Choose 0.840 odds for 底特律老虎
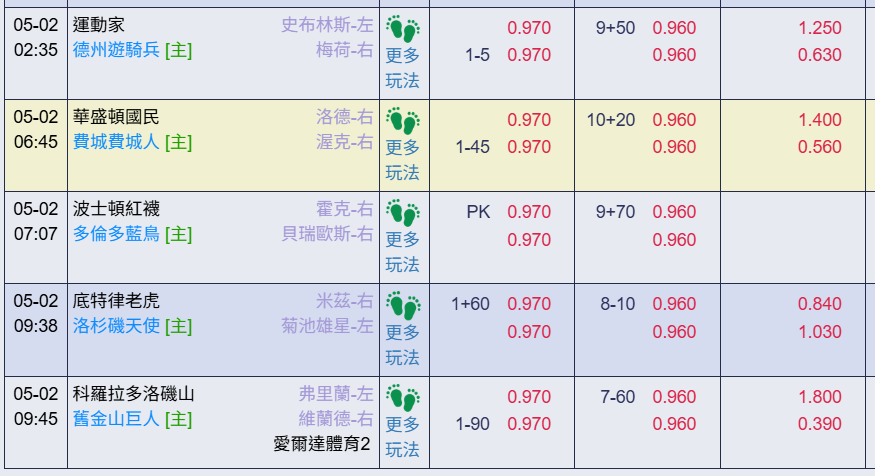Viewport: 875px width, 476px height. coord(820,304)
